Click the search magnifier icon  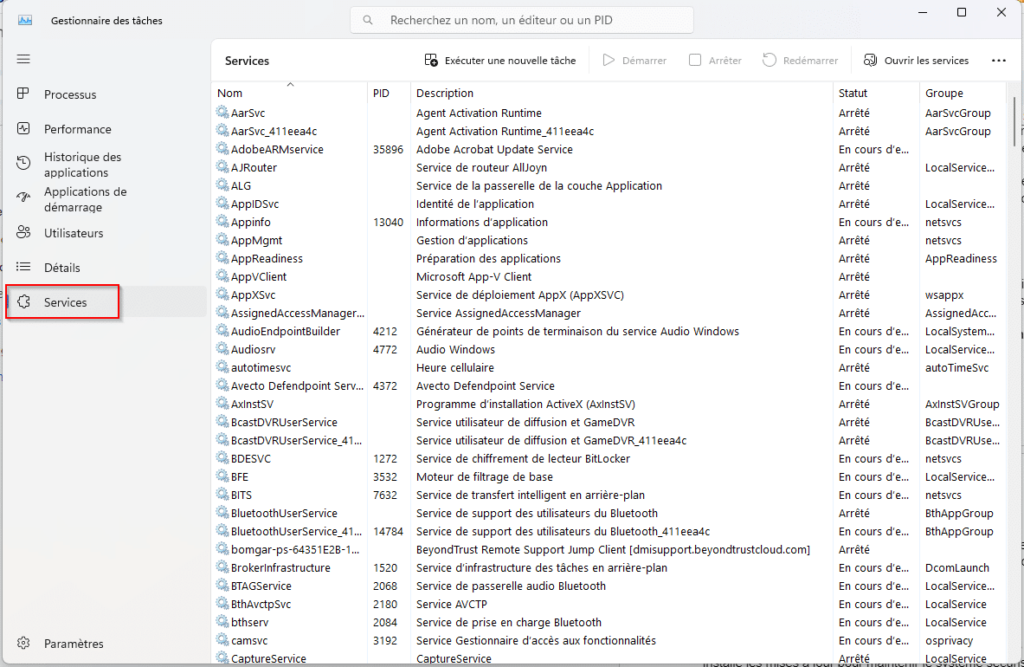coord(366,19)
